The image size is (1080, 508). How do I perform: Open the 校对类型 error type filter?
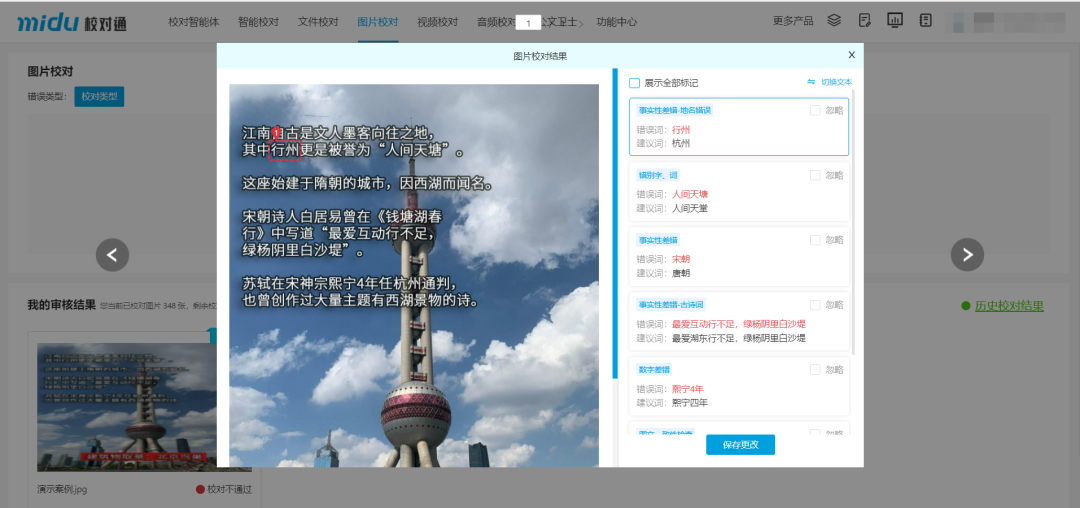pyautogui.click(x=99, y=97)
